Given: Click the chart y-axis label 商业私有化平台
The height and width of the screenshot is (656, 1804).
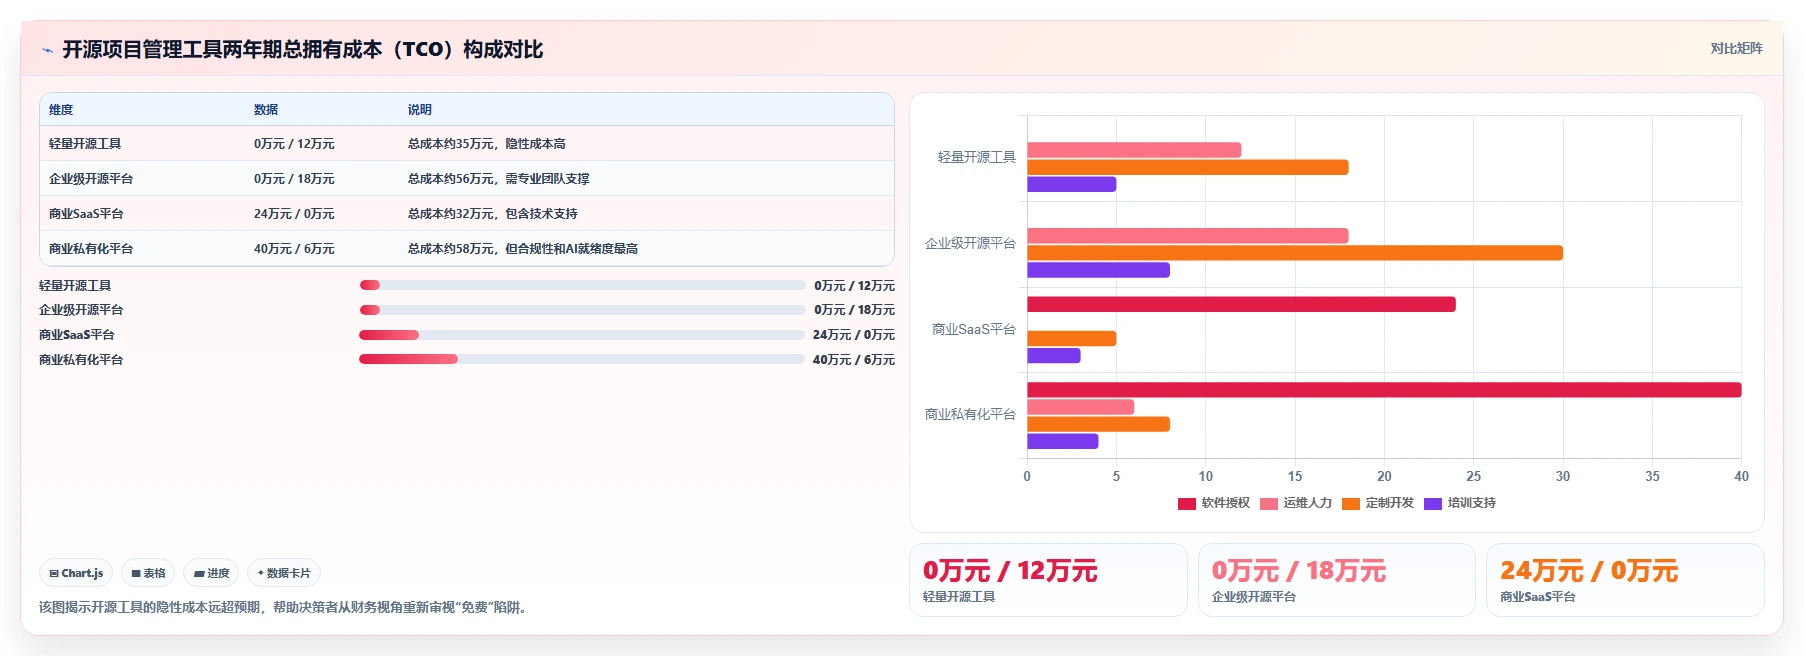Looking at the screenshot, I should tap(970, 414).
